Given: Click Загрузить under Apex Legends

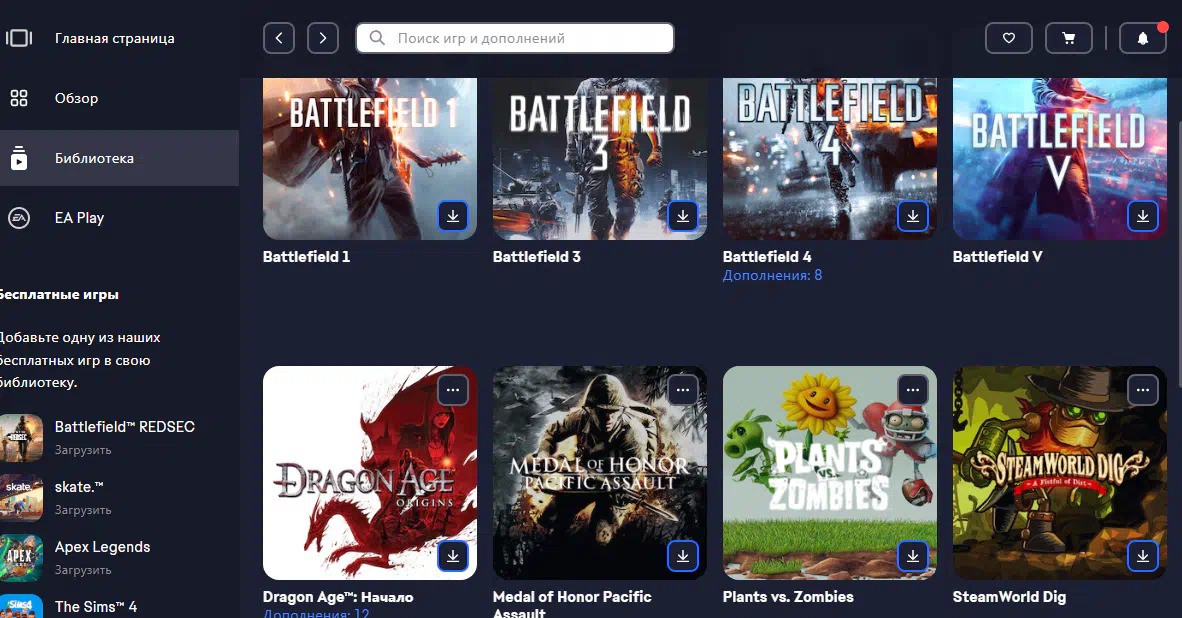Looking at the screenshot, I should point(83,570).
